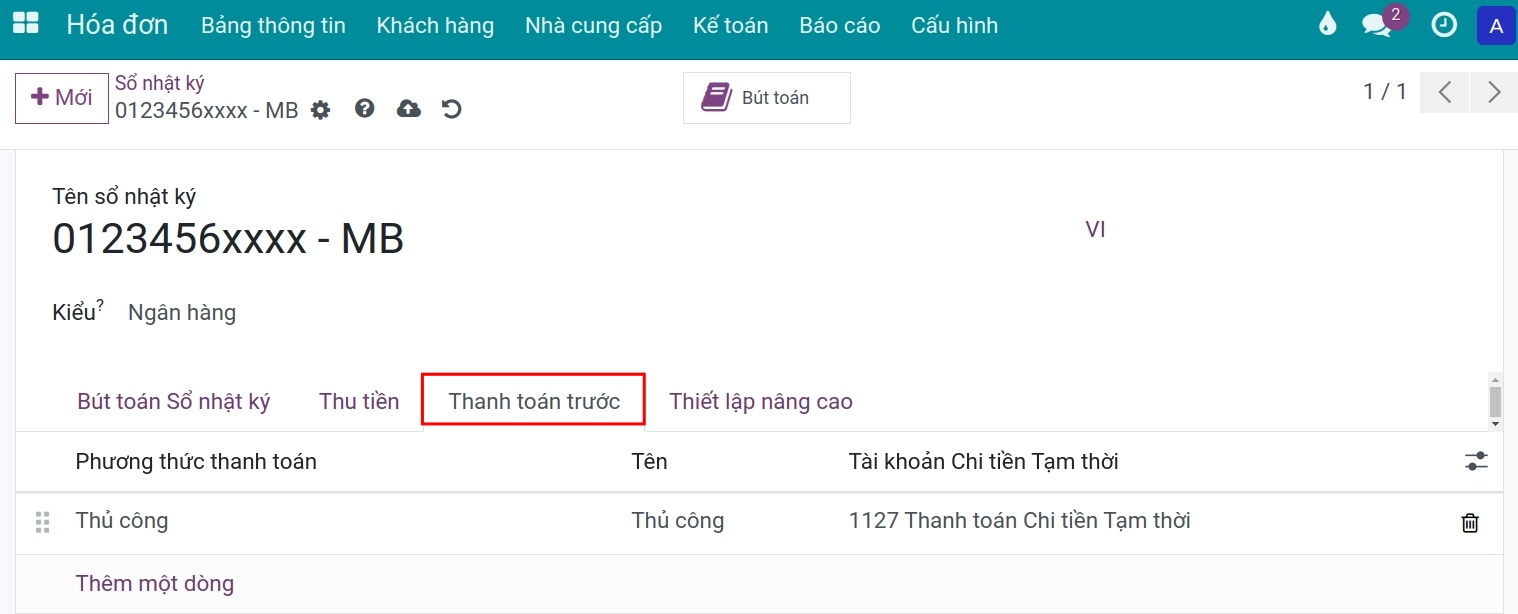Viewport: 1518px width, 614px height.
Task: Delete the Thủ công line with trash icon
Action: (x=1470, y=521)
